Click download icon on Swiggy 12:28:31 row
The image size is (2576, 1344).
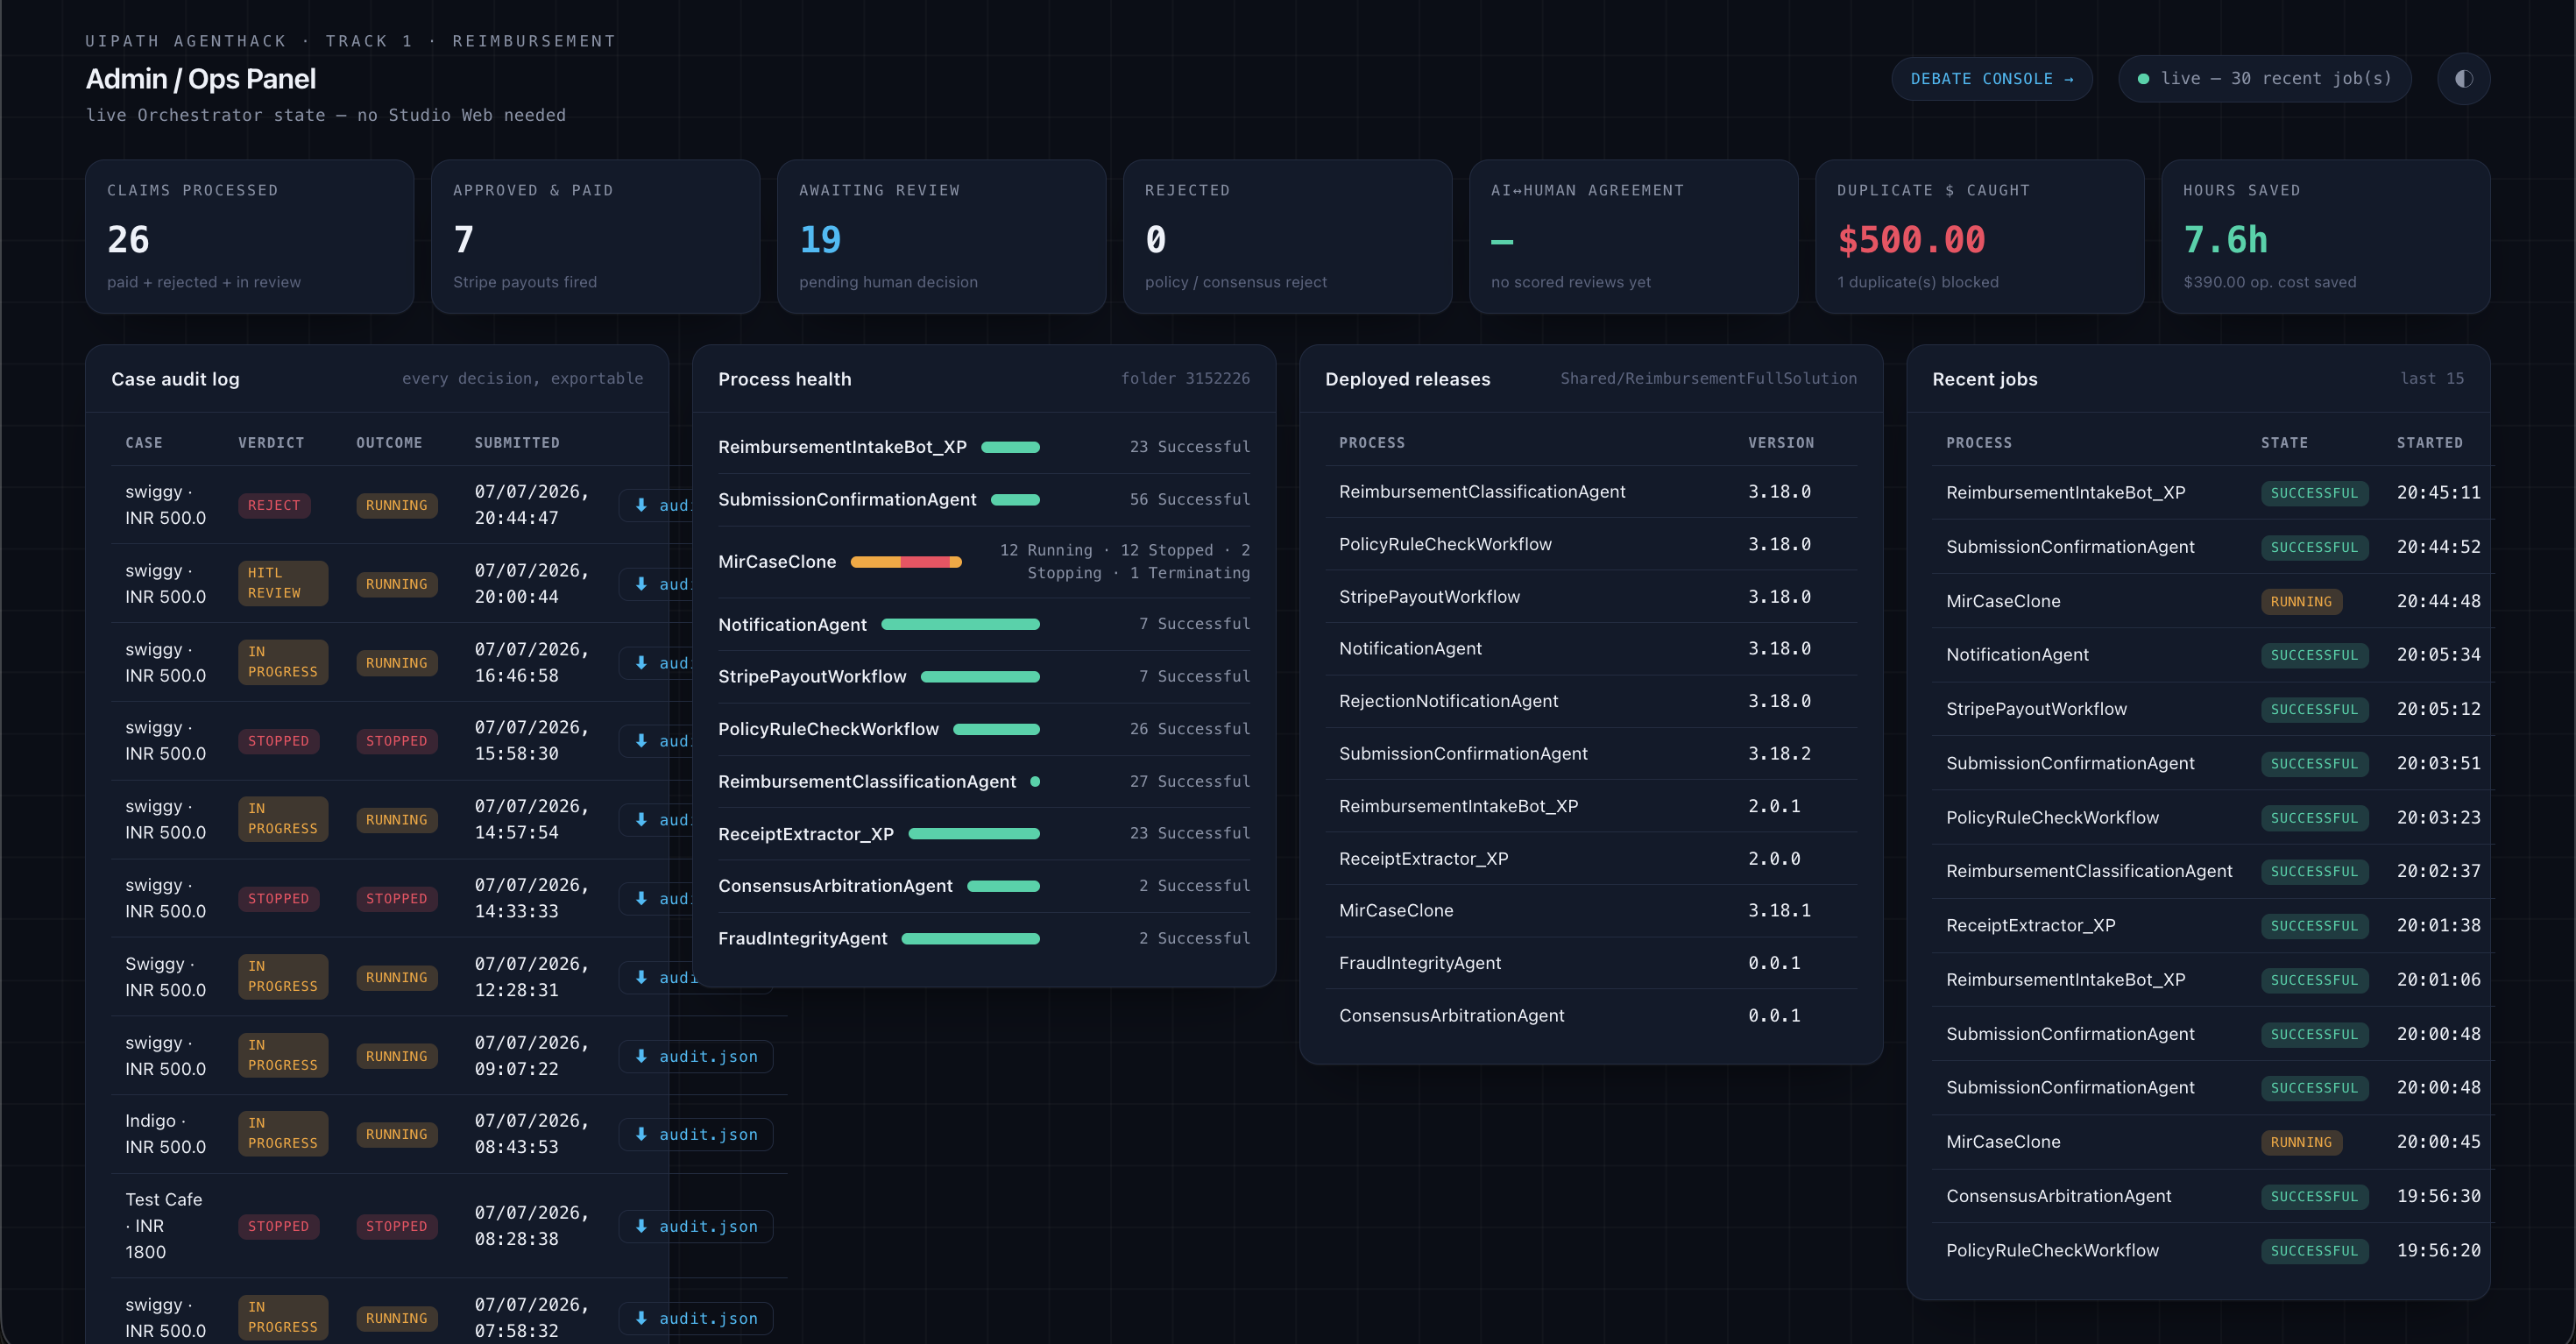tap(641, 977)
